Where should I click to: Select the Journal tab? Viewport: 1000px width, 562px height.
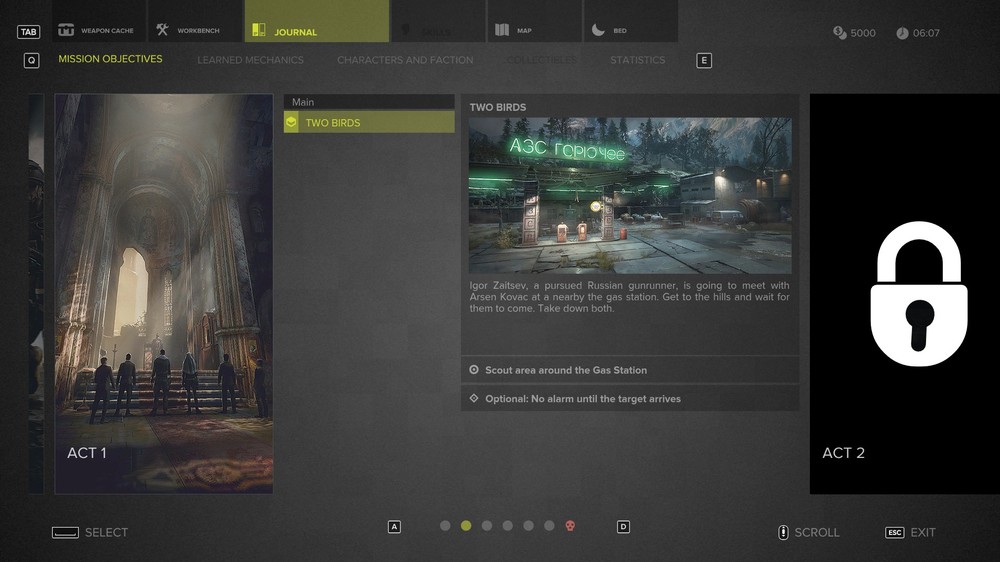tap(316, 31)
